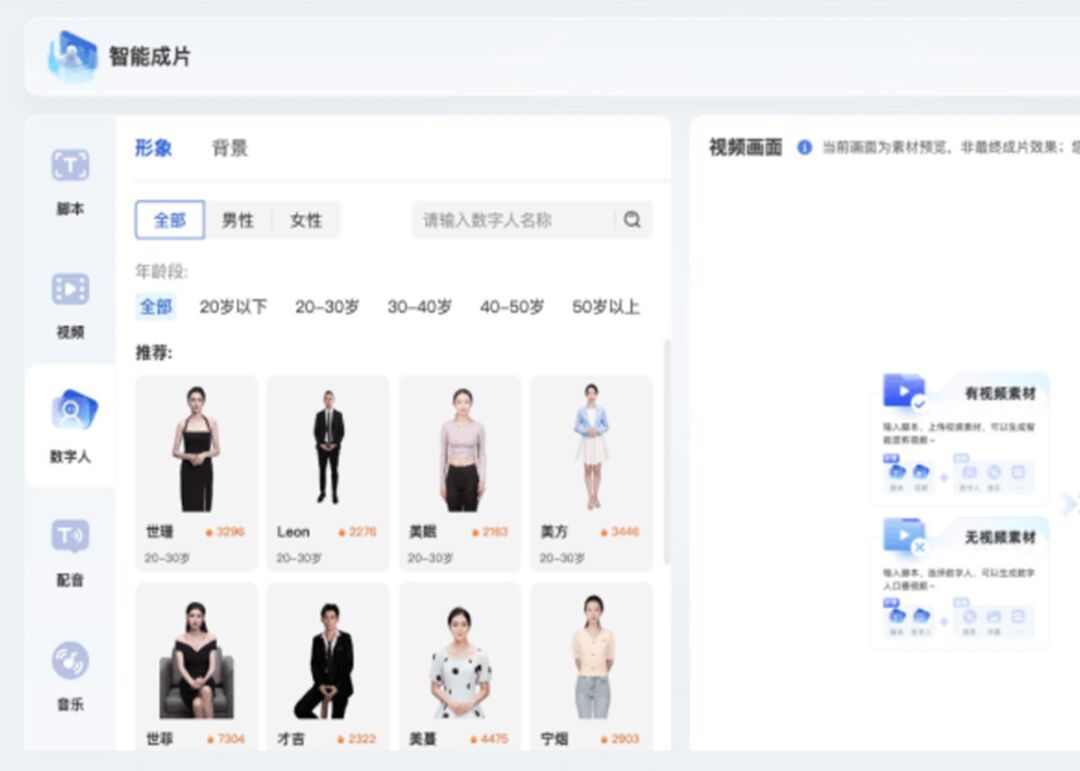This screenshot has width=1080, height=771.
Task: Switch to the 形象 tab
Action: point(154,148)
